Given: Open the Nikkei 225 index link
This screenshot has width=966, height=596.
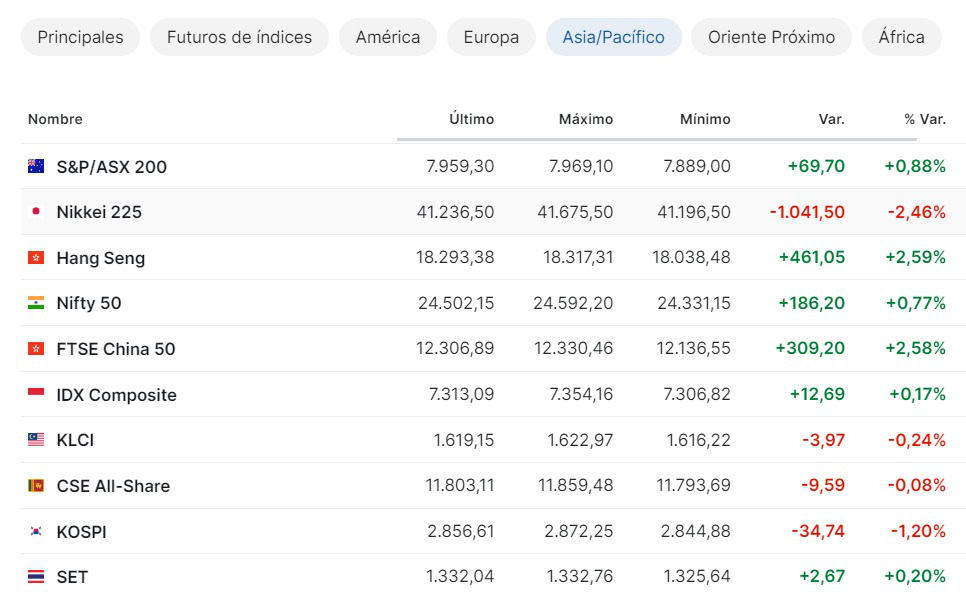Looking at the screenshot, I should [99, 212].
